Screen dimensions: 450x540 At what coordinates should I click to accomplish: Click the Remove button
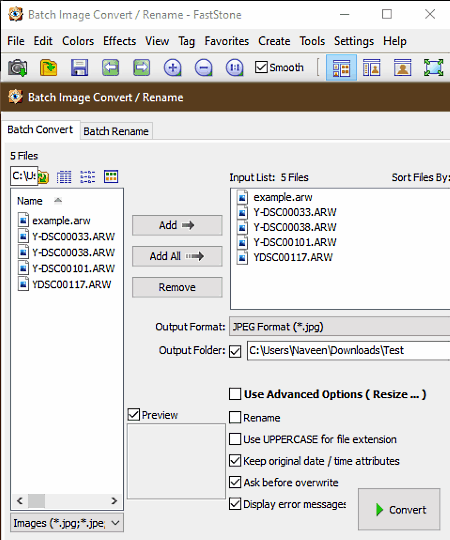pos(177,287)
